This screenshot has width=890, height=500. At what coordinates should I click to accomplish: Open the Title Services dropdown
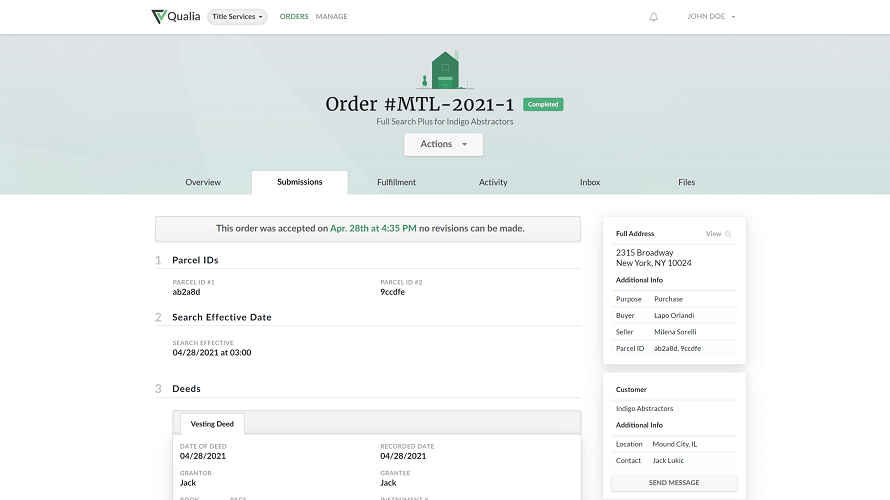(x=237, y=17)
